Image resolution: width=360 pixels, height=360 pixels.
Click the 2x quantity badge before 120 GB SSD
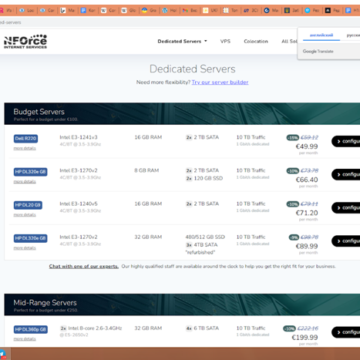[x=189, y=178]
